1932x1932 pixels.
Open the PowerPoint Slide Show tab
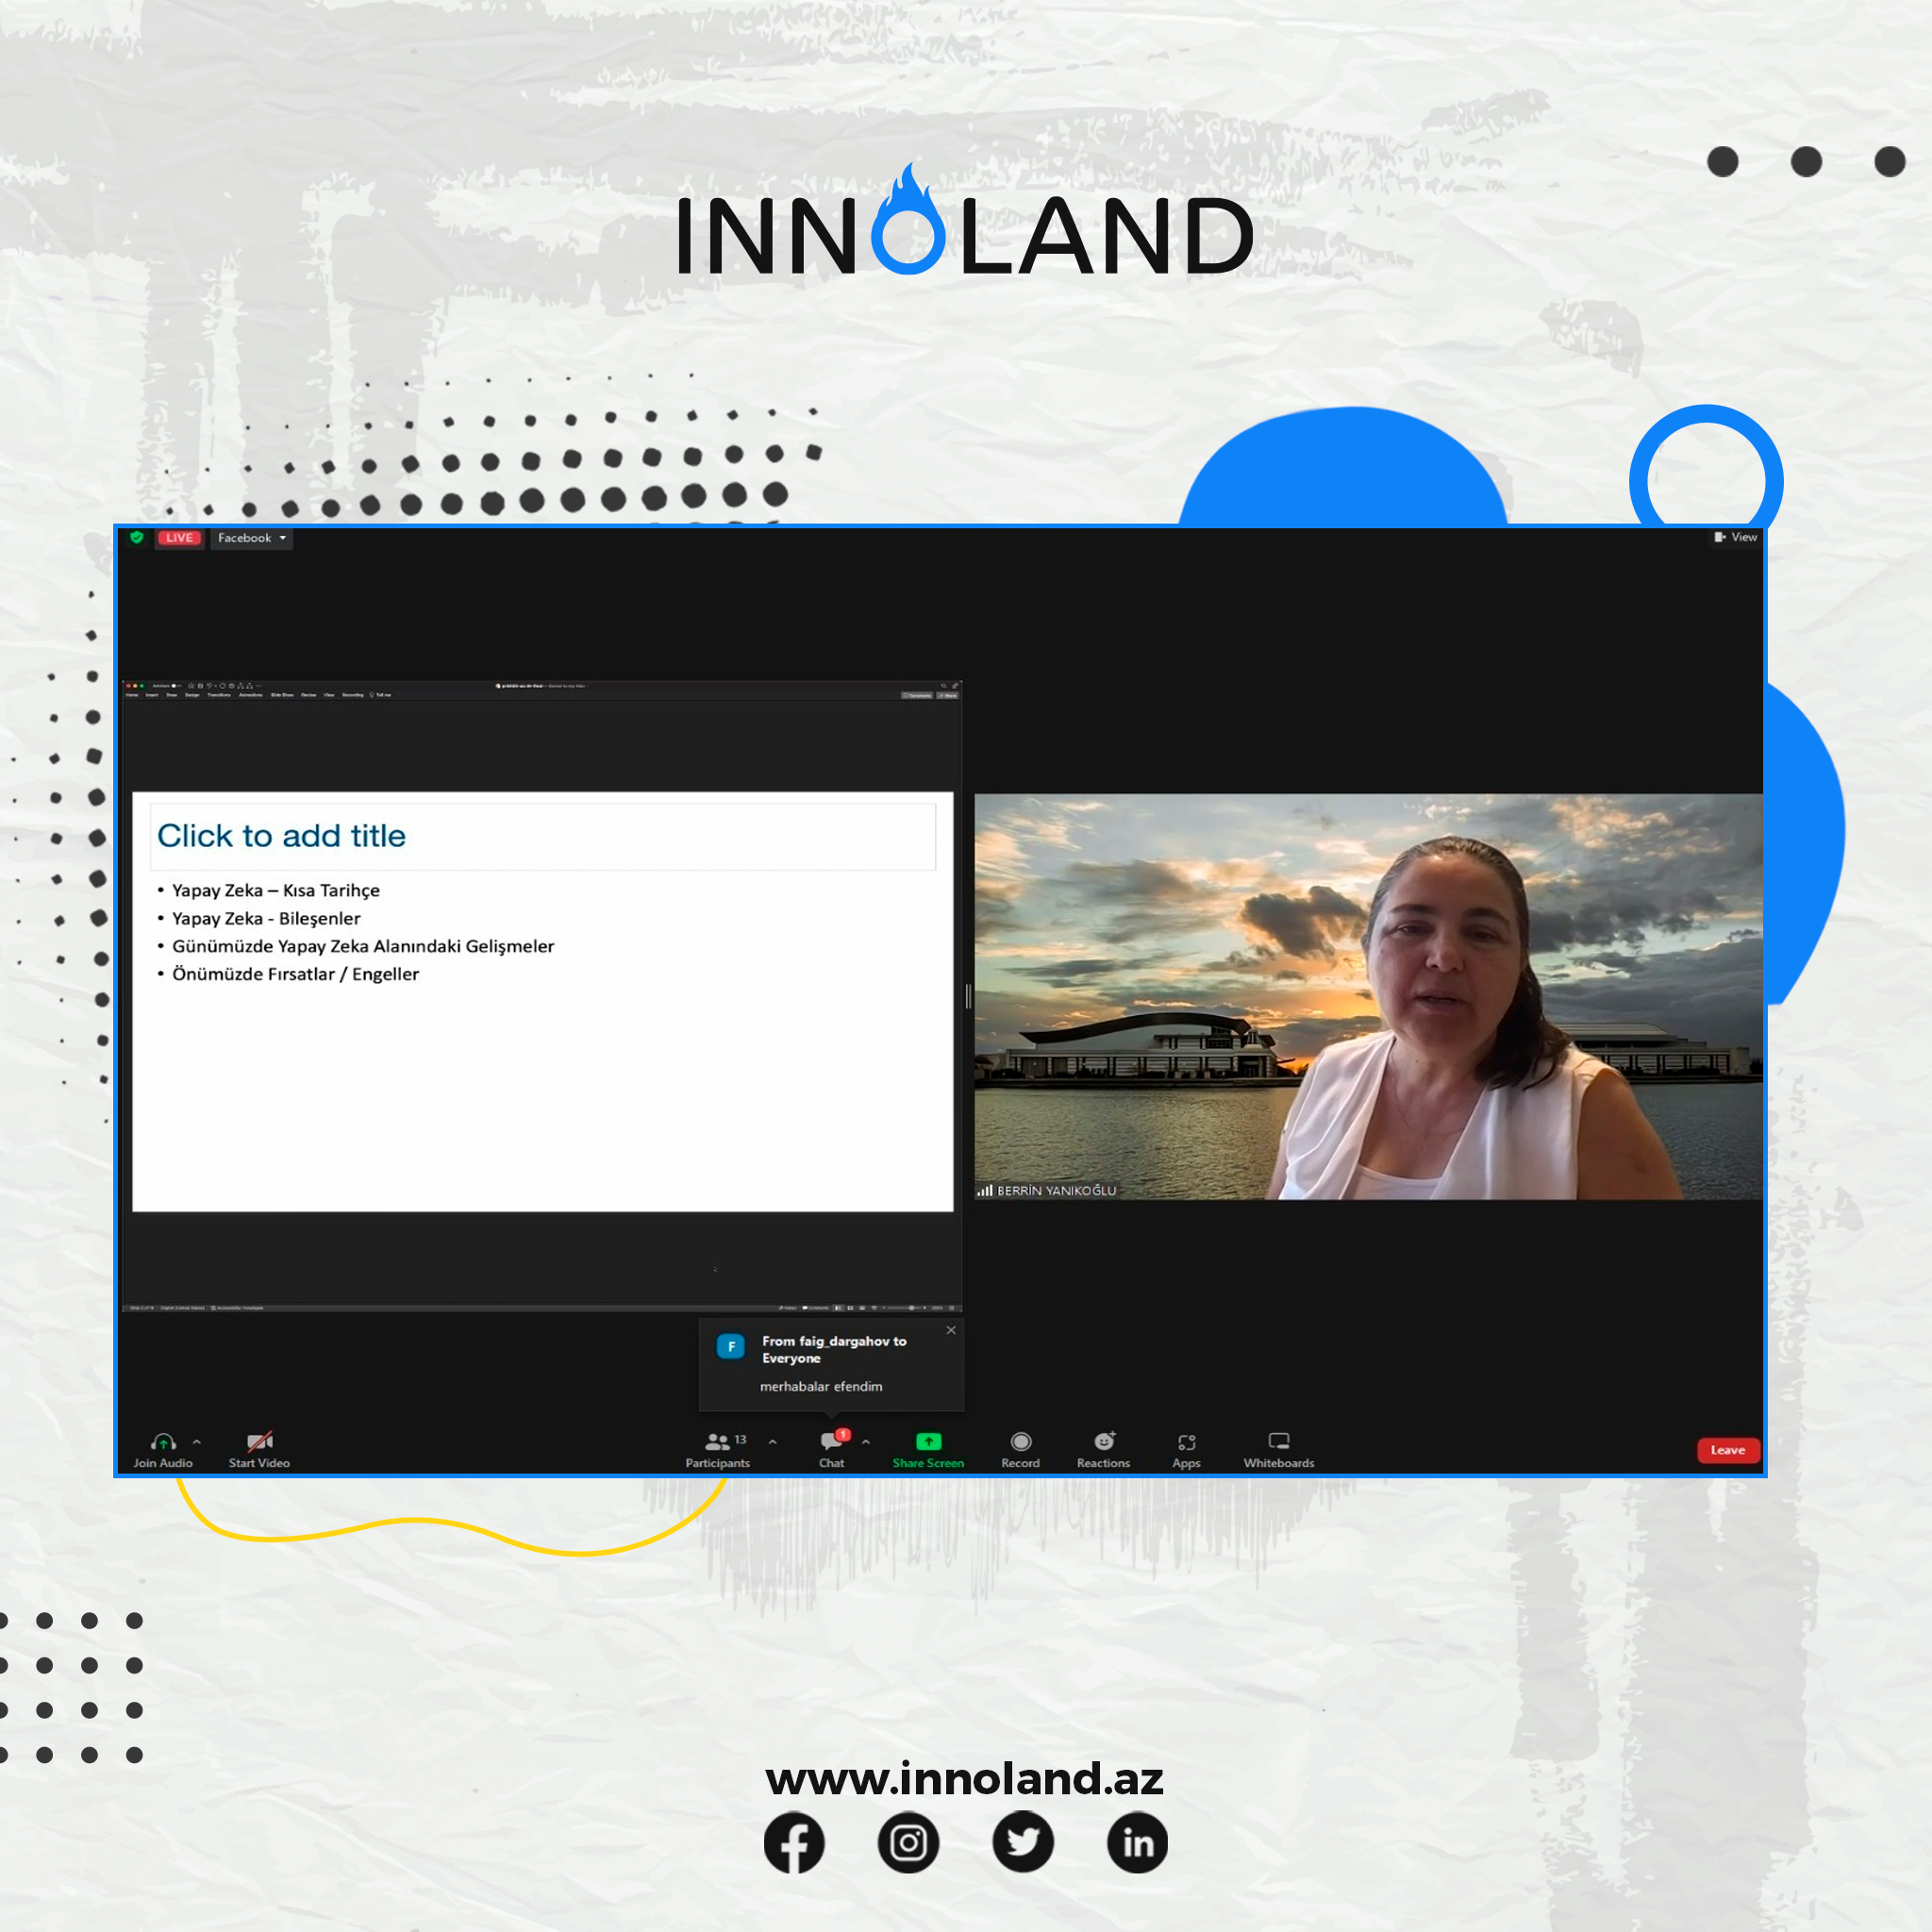[282, 695]
